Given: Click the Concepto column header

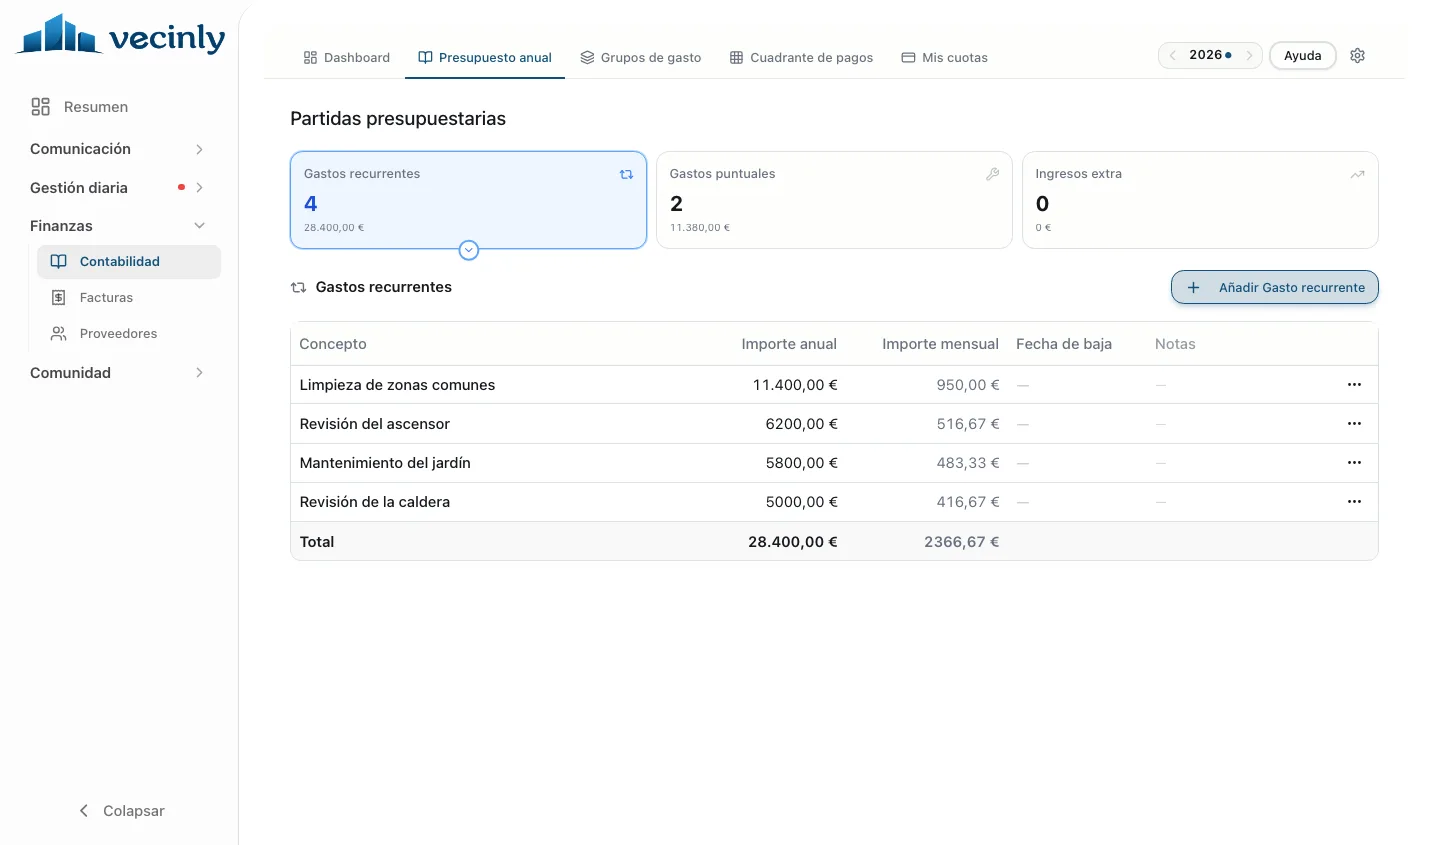Looking at the screenshot, I should pos(333,344).
